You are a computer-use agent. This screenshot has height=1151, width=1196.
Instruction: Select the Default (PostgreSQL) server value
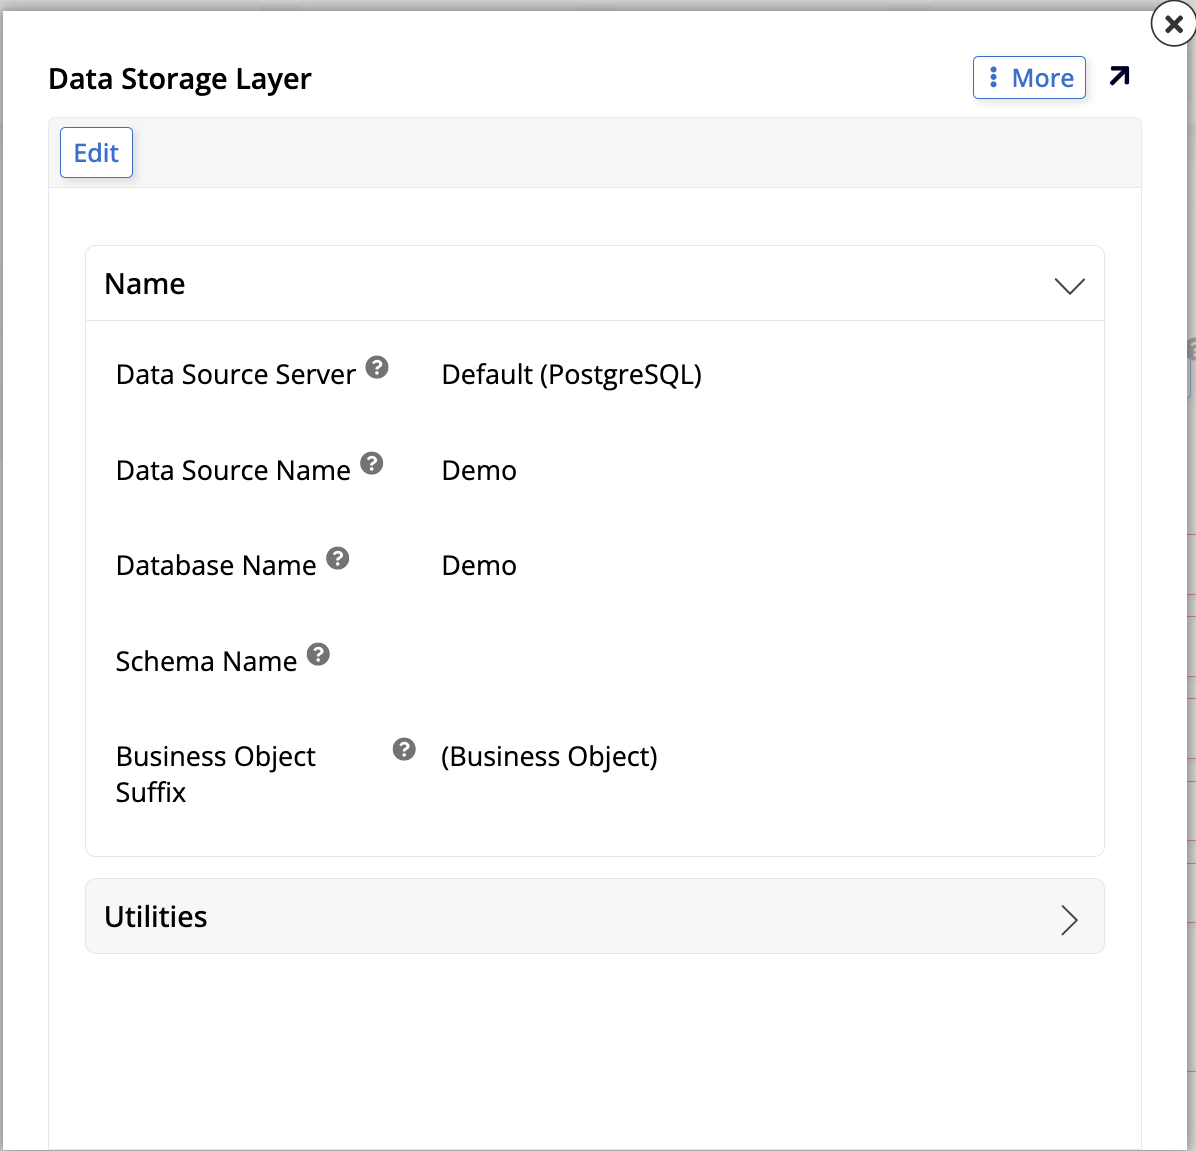point(572,375)
